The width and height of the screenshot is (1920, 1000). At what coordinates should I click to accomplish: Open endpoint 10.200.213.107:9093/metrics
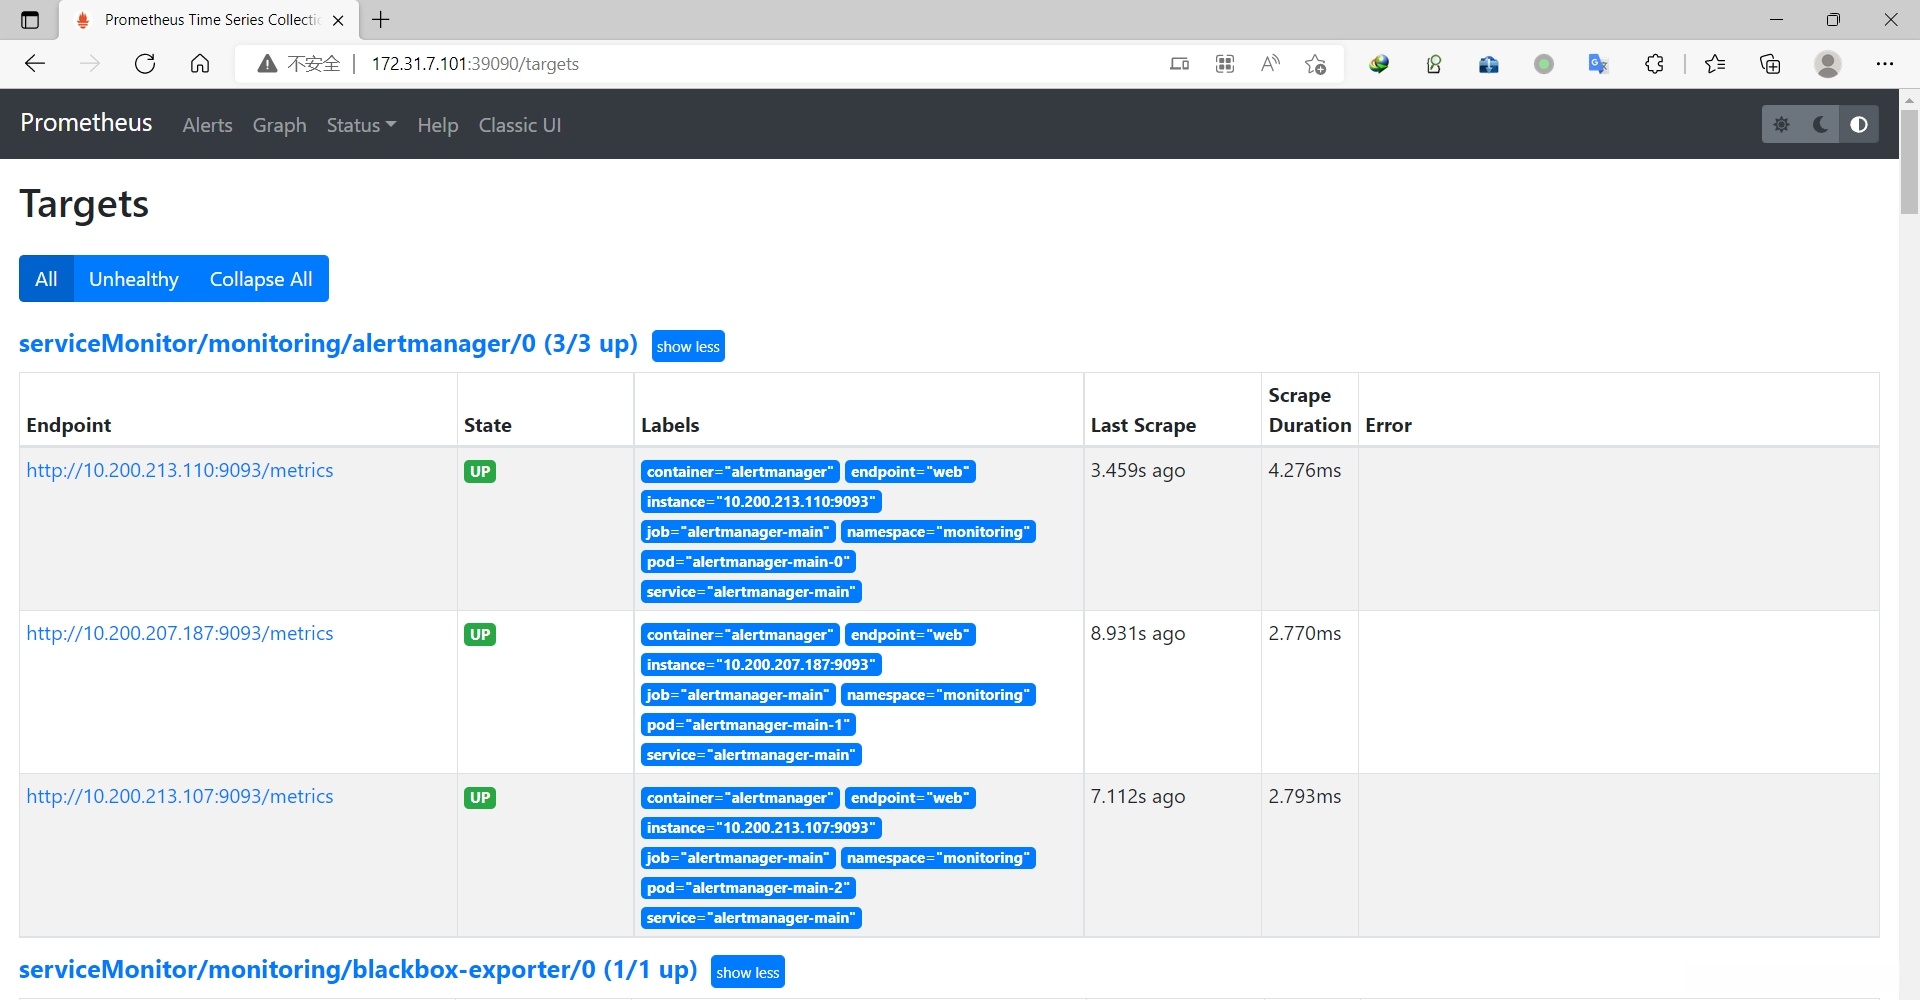[180, 796]
